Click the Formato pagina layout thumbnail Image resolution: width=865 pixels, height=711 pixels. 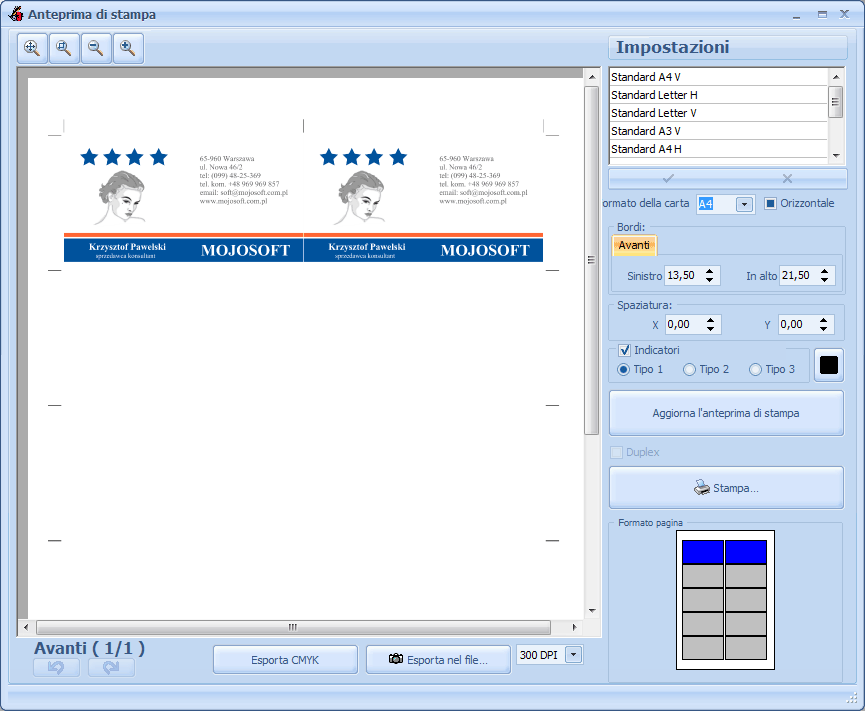pos(725,600)
